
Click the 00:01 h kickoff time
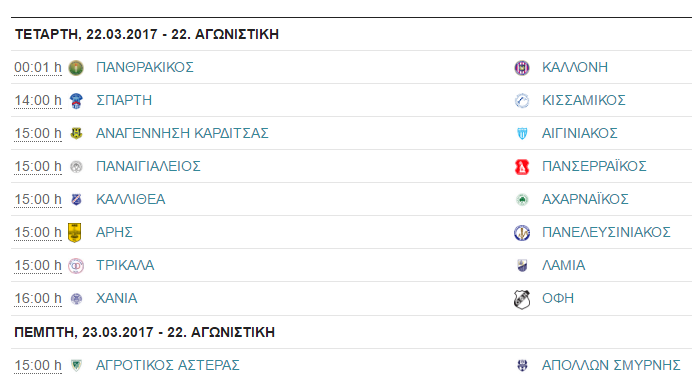(38, 68)
